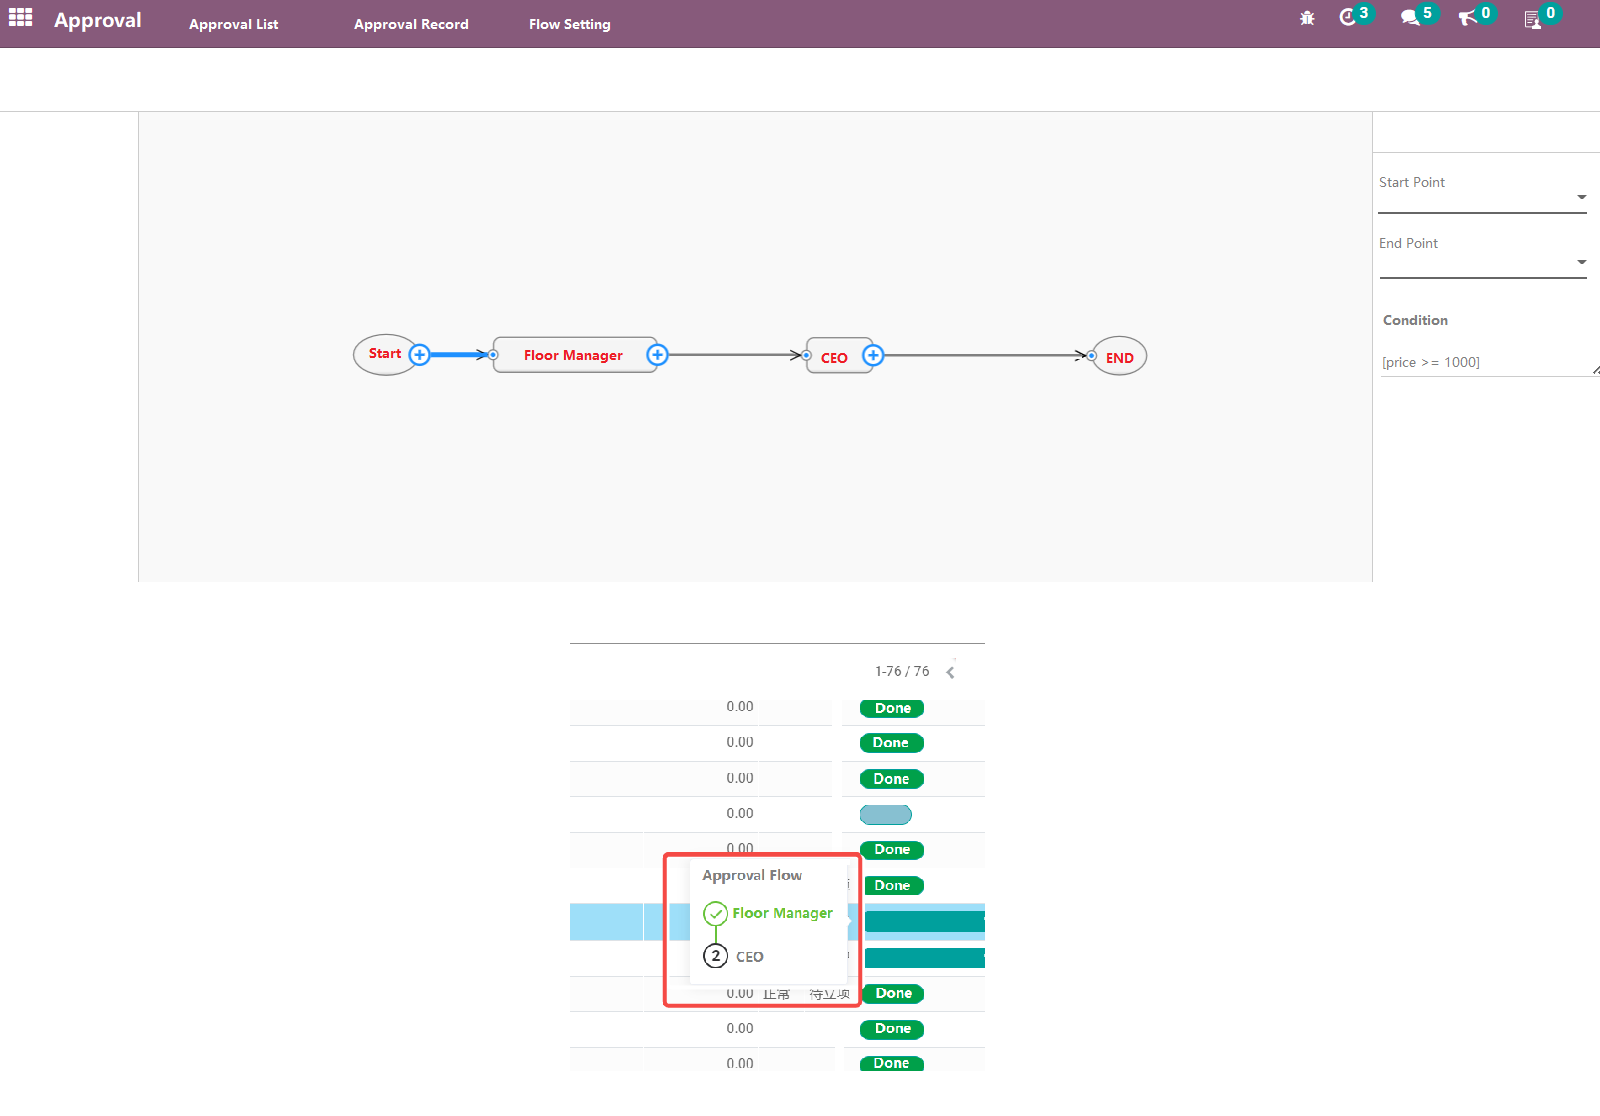Click plus icon on Start node
This screenshot has height=1116, width=1600.
(420, 355)
